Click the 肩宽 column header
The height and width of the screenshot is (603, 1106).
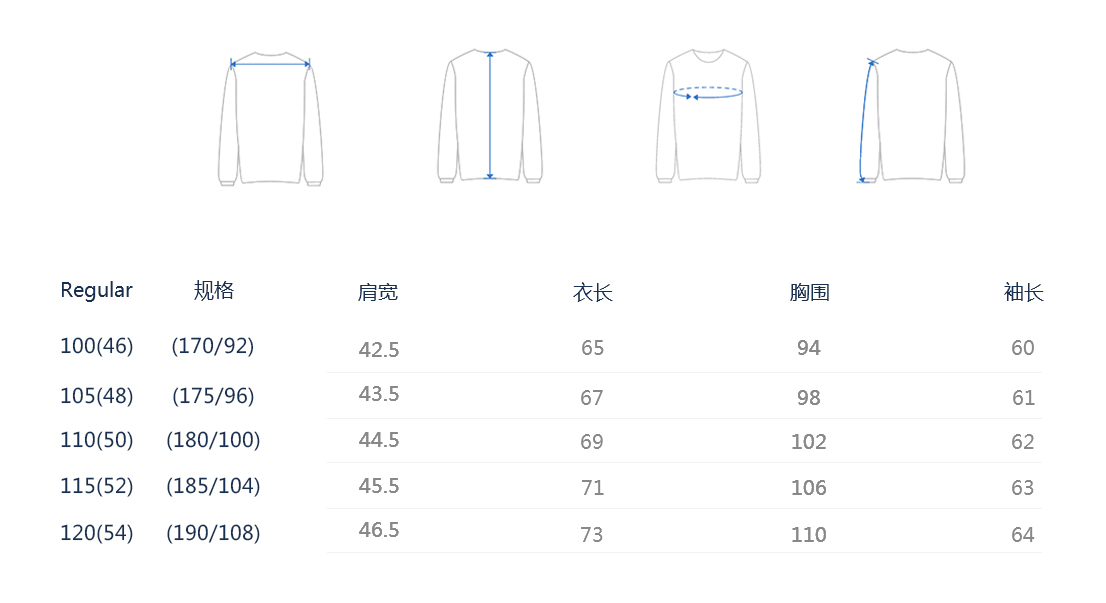tap(378, 292)
